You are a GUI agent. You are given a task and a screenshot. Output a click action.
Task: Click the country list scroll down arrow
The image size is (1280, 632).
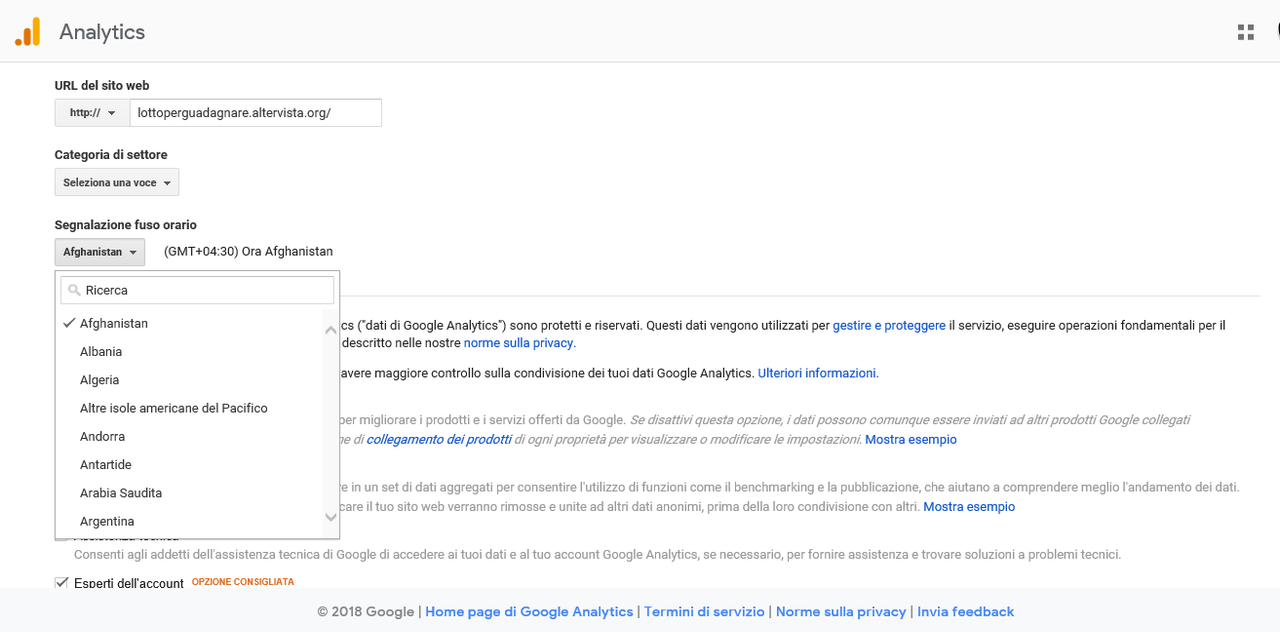[331, 517]
